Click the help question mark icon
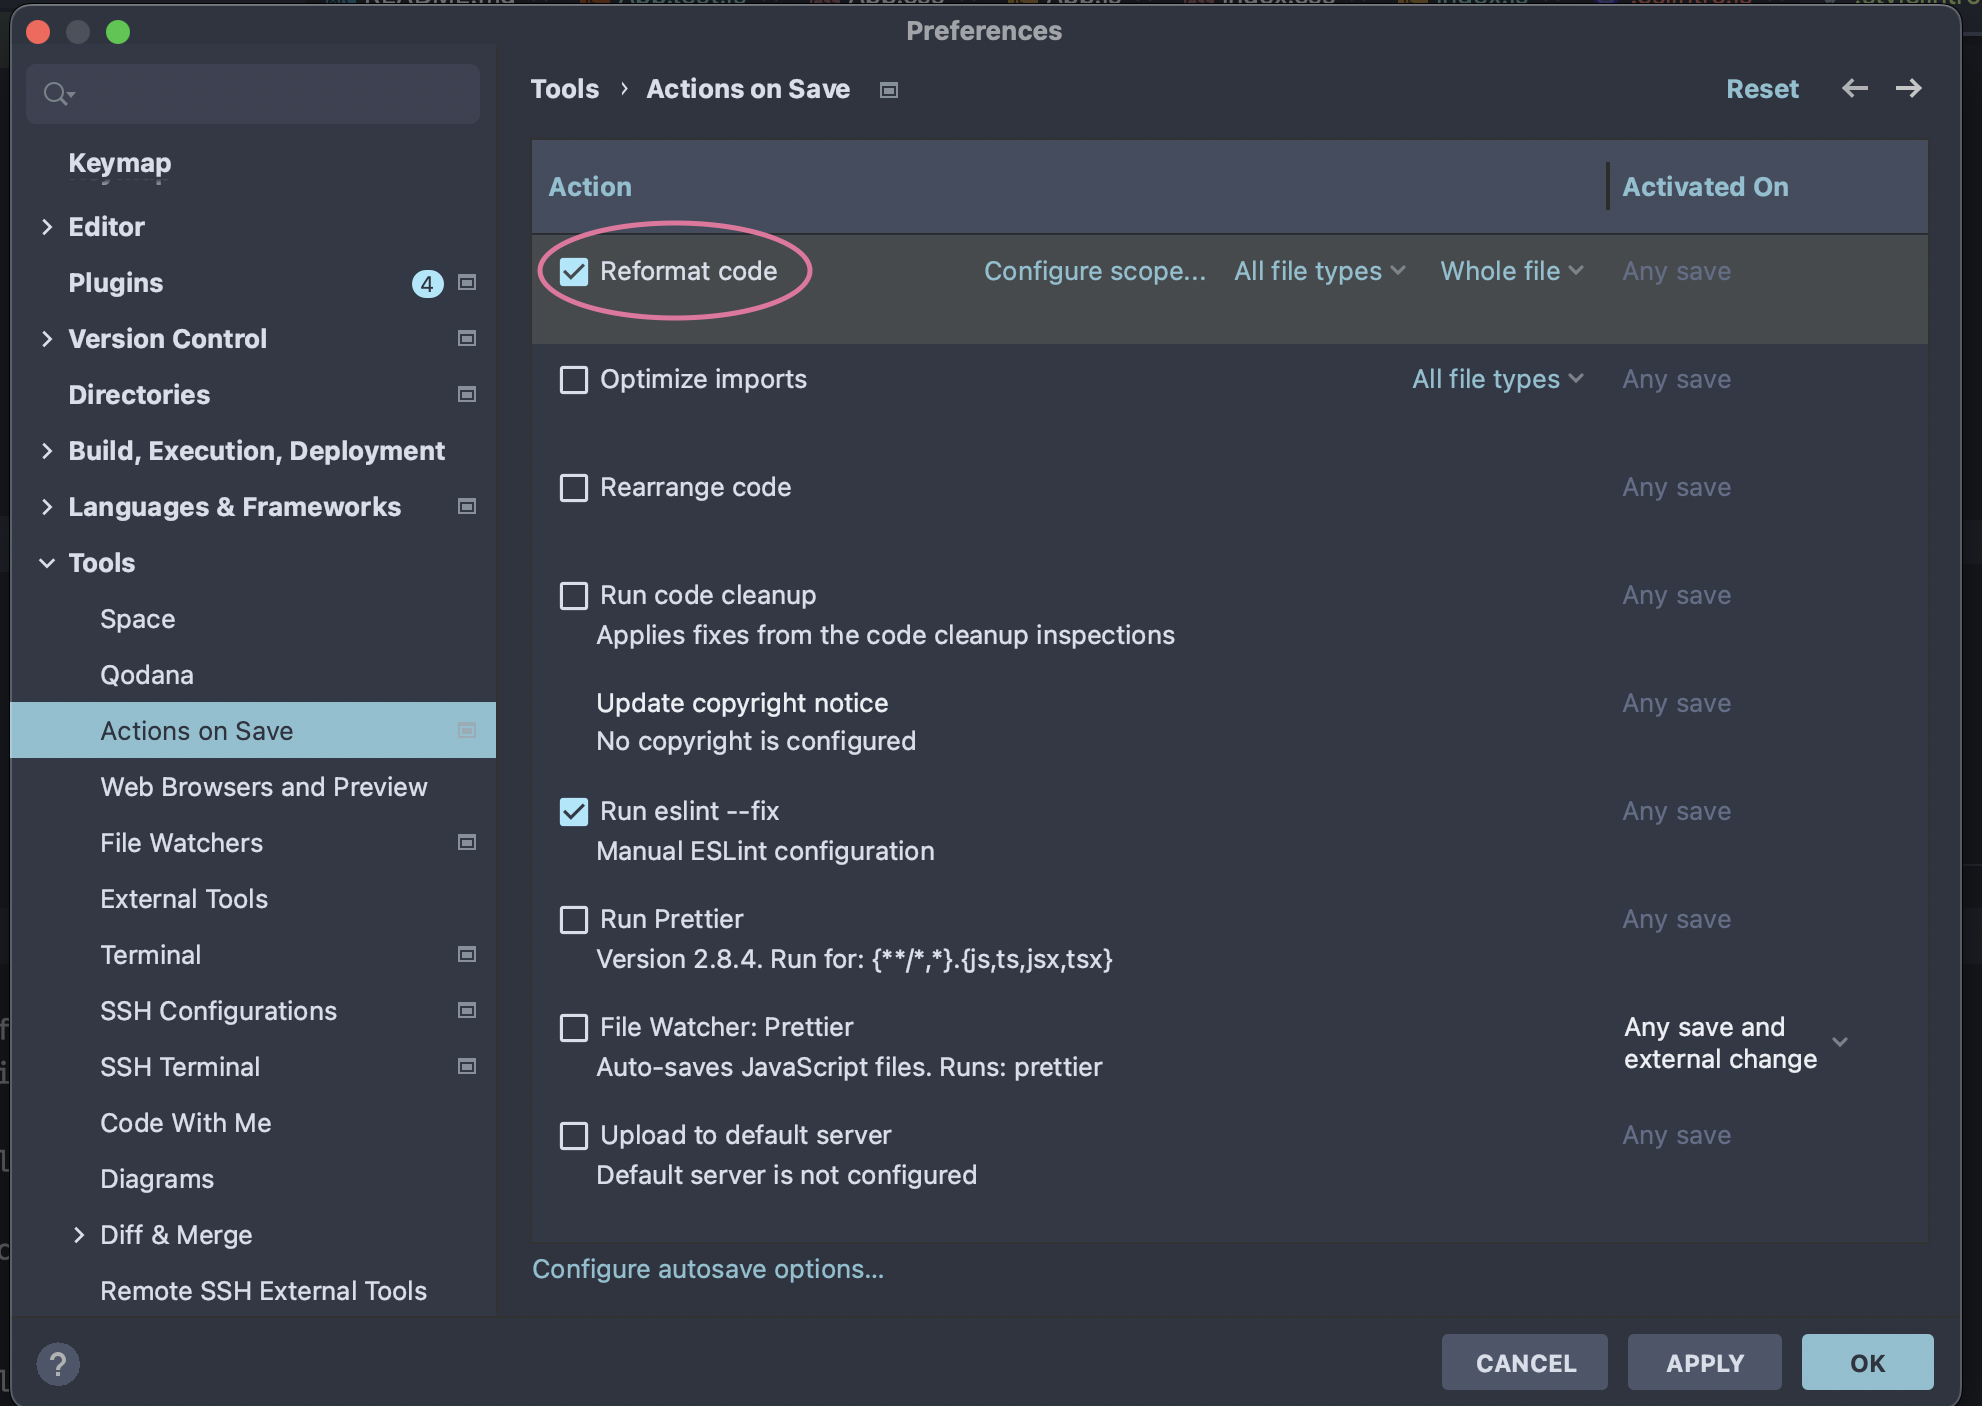Screen dimensions: 1982x1406 pos(58,1363)
